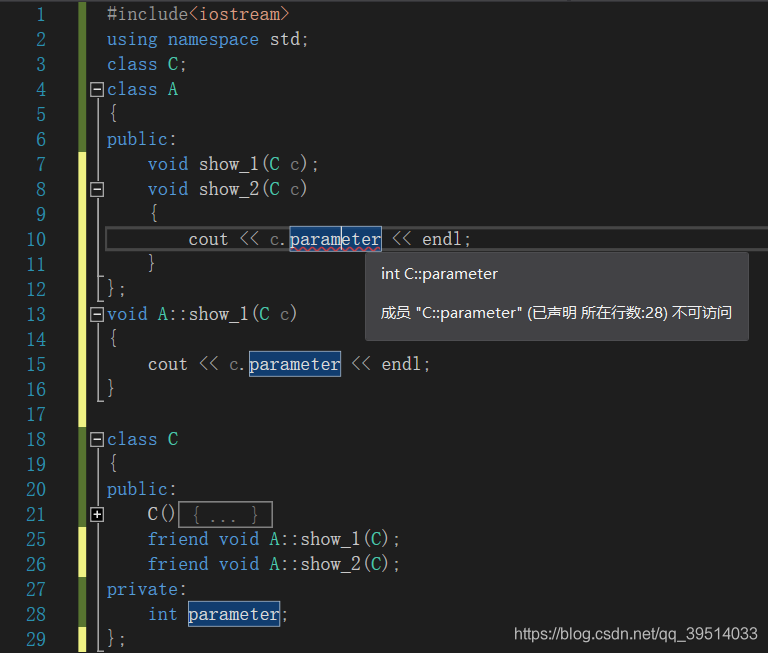
Task: Click #include<iostream> on line 1
Action: click(198, 14)
